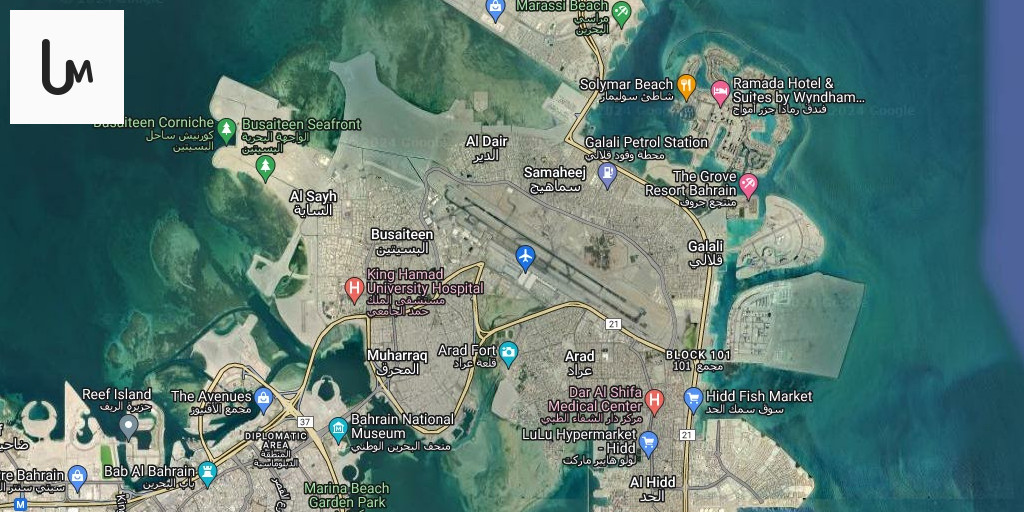Select the Reef Island location pin
The width and height of the screenshot is (1024, 512).
click(129, 426)
